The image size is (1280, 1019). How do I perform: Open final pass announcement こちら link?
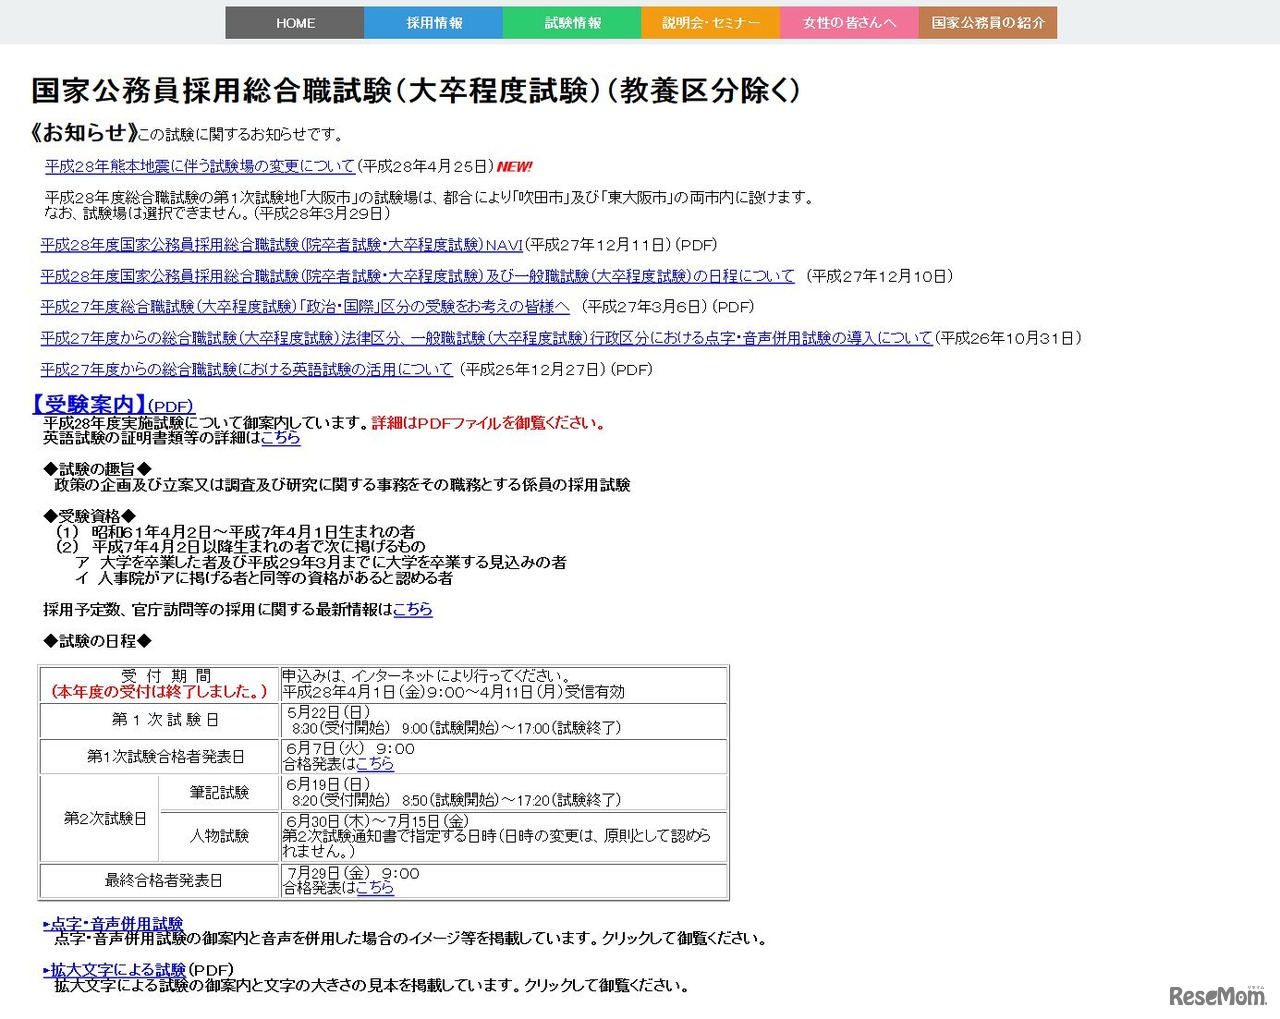[x=374, y=888]
